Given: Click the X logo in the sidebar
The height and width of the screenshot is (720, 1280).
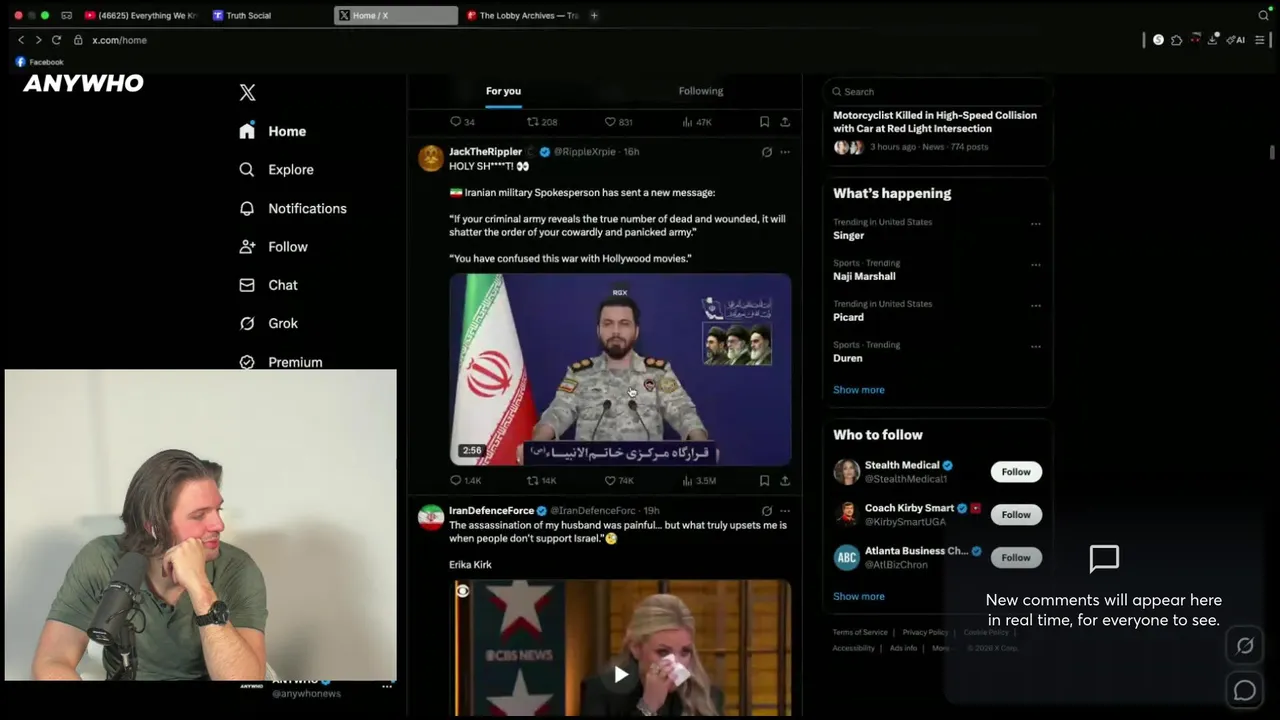Looking at the screenshot, I should click(247, 93).
